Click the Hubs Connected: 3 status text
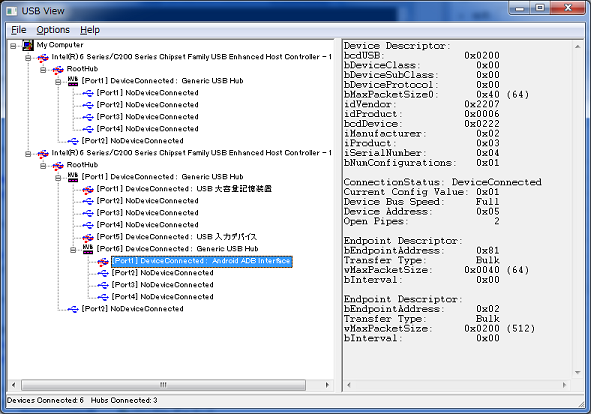This screenshot has height=414, width=591. [124, 400]
